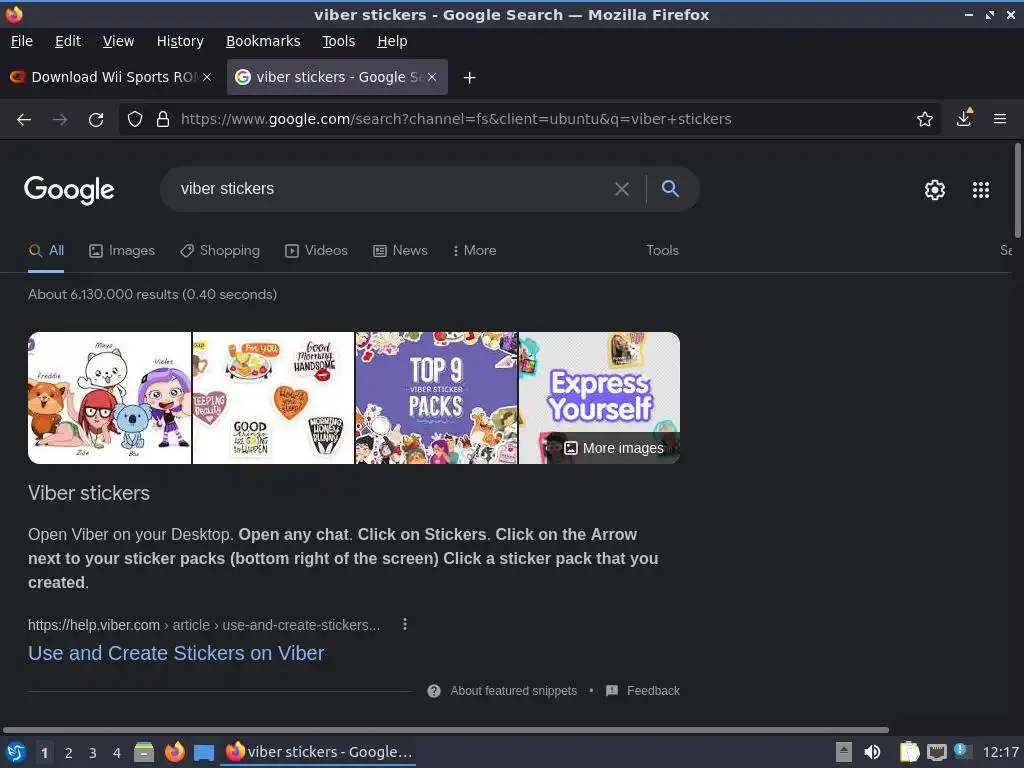Open the Good Morning Handsome stickers thumbnail
Viewport: 1024px width, 768px height.
click(274, 398)
